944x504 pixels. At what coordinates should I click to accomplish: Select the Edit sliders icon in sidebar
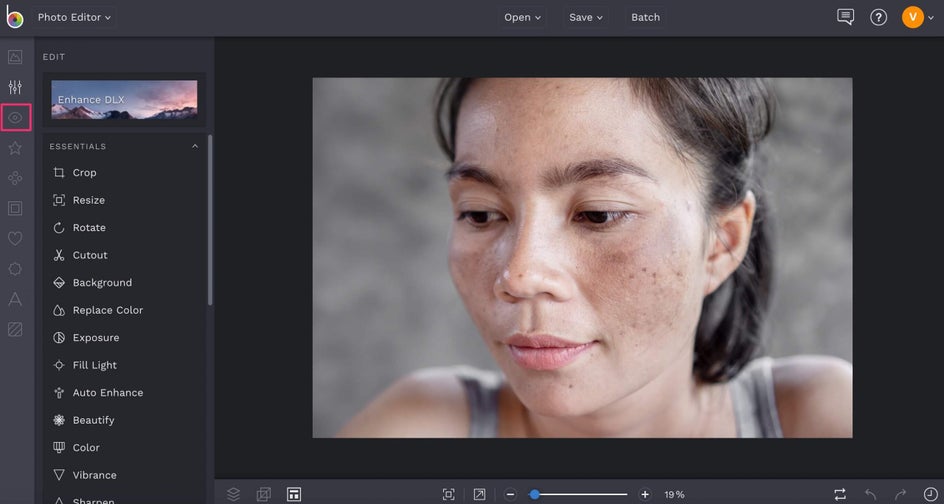[15, 88]
